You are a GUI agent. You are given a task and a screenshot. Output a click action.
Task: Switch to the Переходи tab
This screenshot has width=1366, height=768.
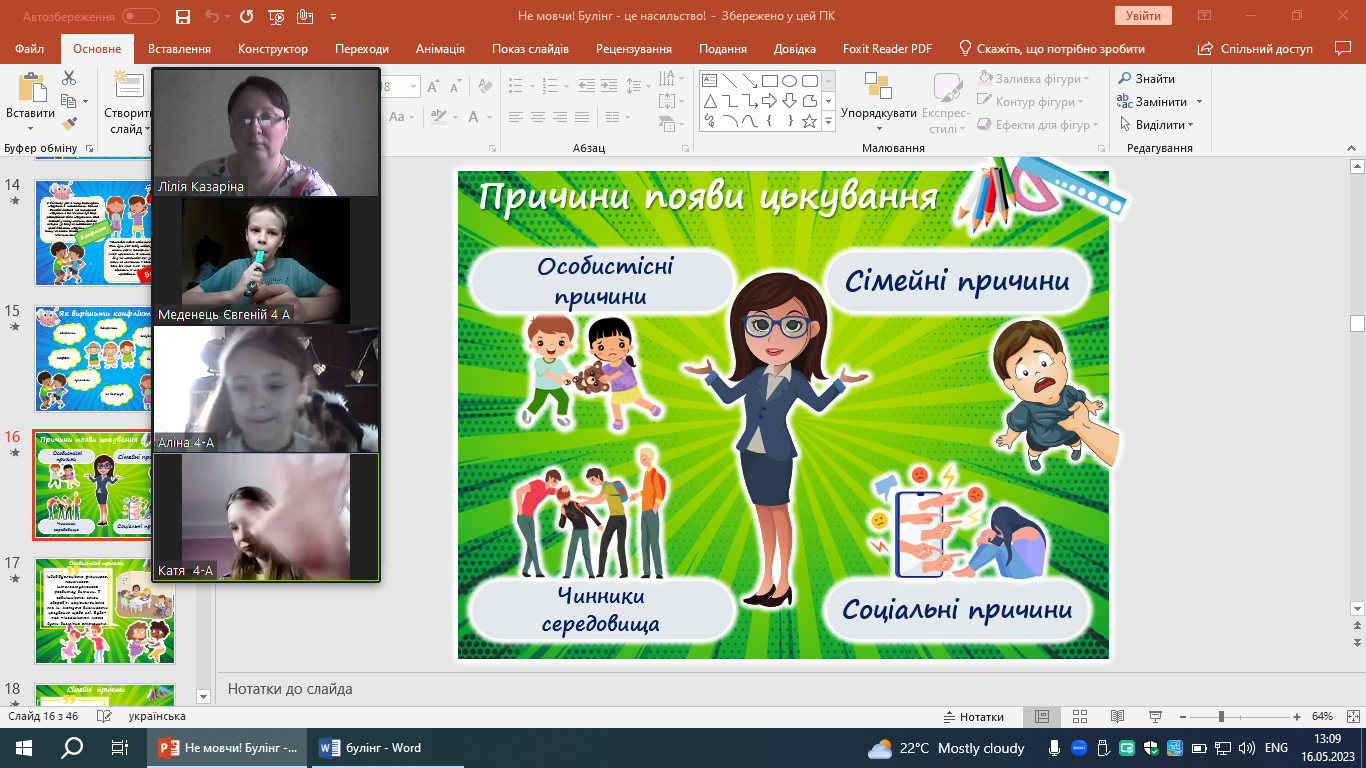pos(362,49)
